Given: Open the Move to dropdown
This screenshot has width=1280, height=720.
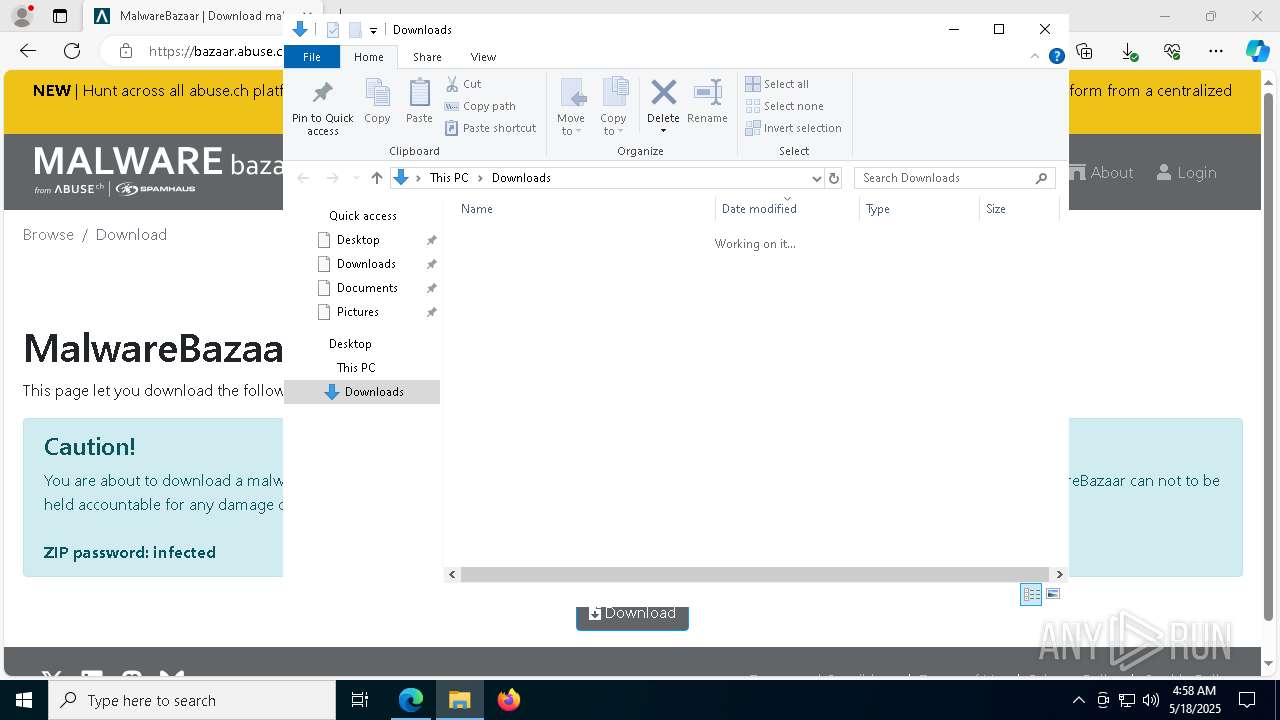Looking at the screenshot, I should [x=571, y=107].
